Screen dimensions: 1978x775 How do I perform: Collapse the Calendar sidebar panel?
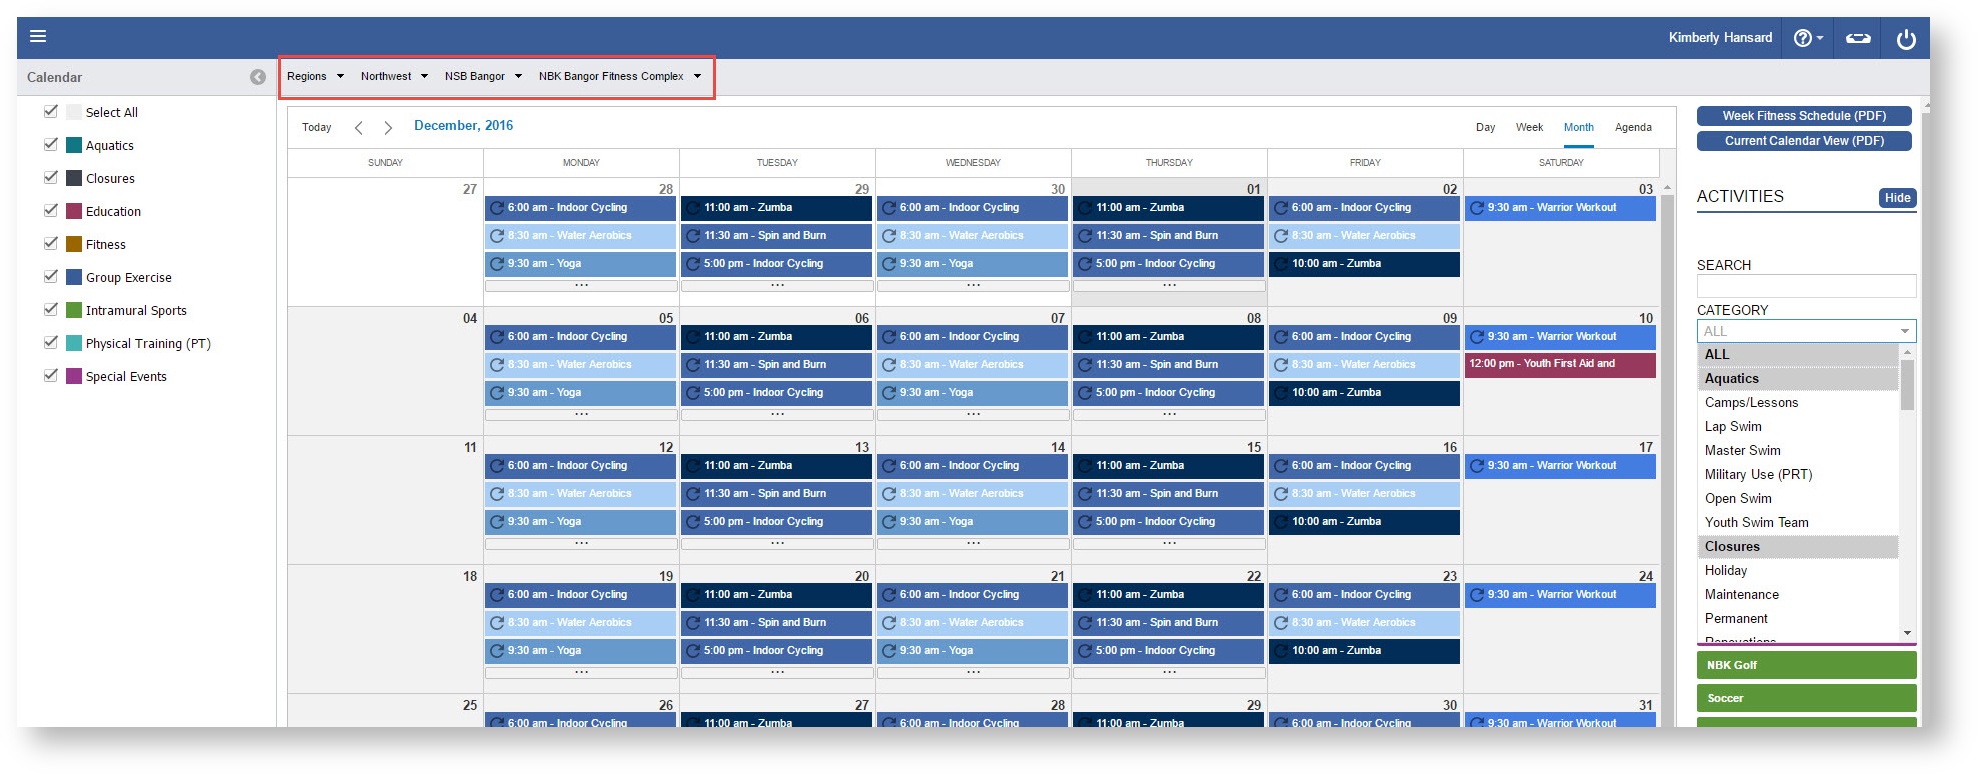pos(258,77)
